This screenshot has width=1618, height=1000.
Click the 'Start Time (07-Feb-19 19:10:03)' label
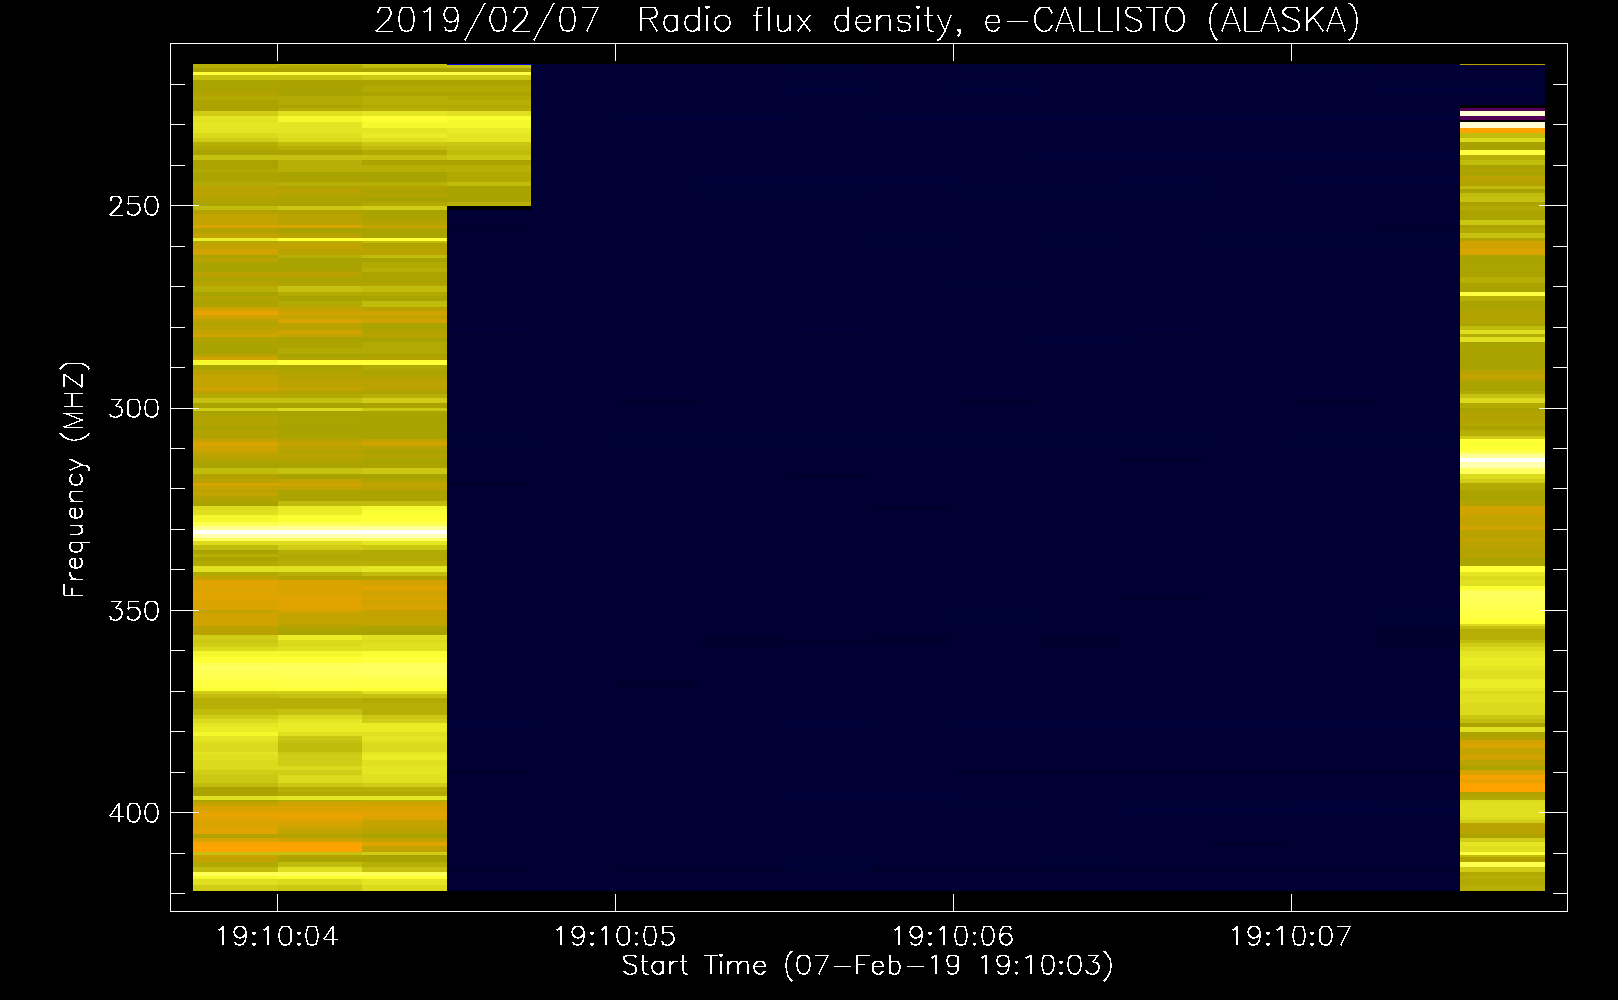867,965
